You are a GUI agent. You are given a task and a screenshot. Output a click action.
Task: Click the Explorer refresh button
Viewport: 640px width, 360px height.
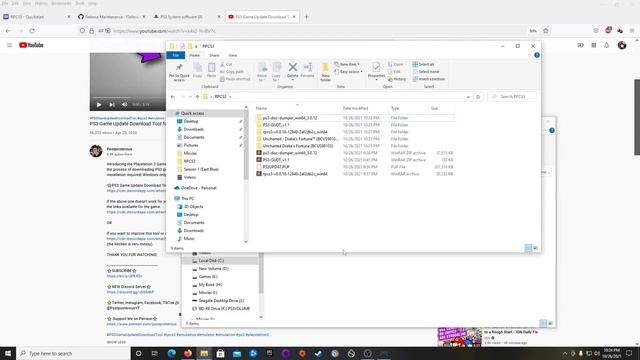coord(478,97)
